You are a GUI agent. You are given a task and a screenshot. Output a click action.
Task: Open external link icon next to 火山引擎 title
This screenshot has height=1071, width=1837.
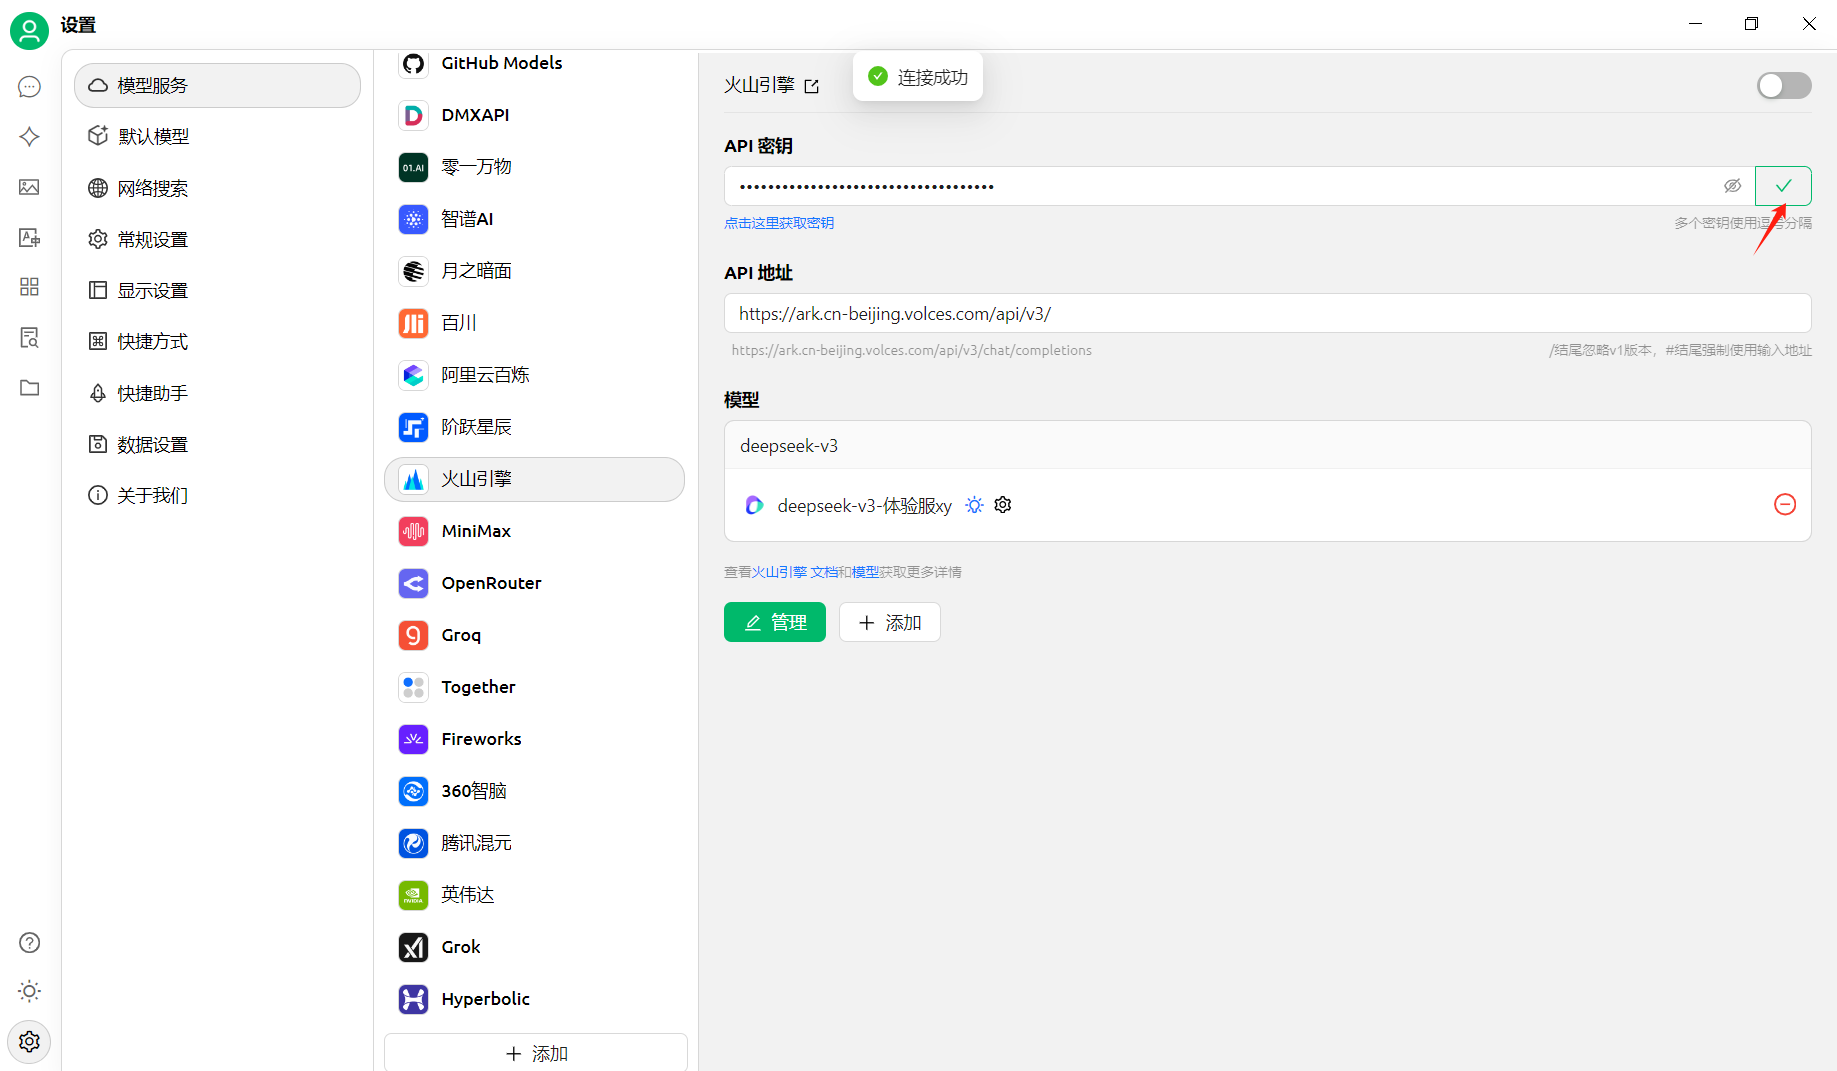(811, 87)
